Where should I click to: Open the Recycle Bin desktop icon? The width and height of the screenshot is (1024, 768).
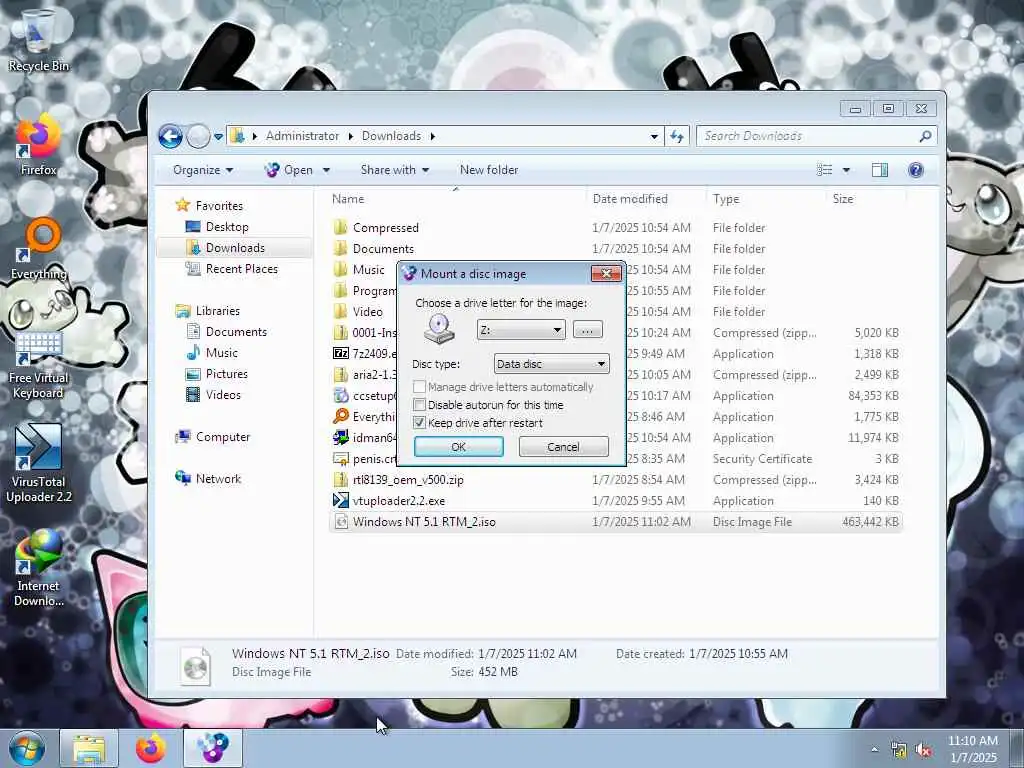click(38, 40)
